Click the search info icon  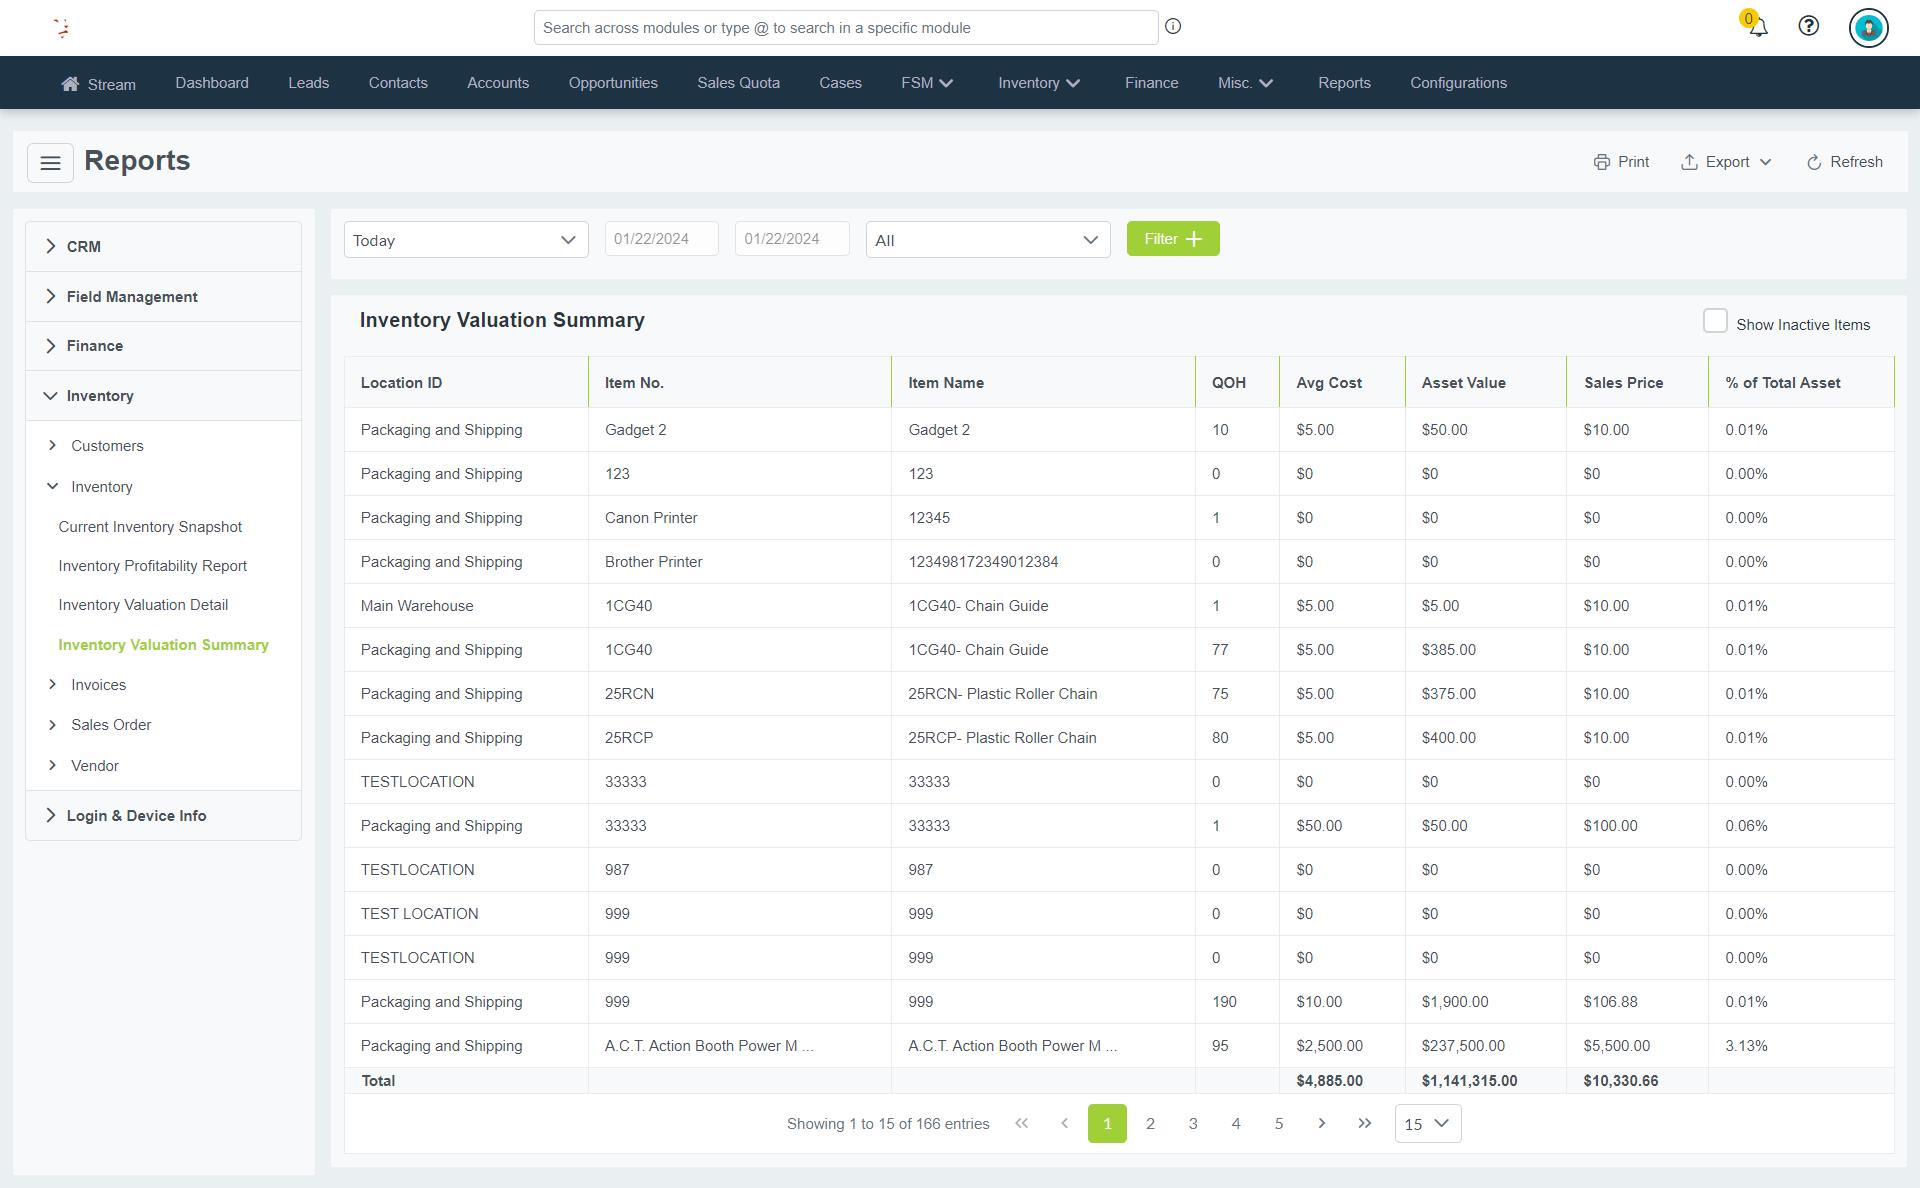1173,27
